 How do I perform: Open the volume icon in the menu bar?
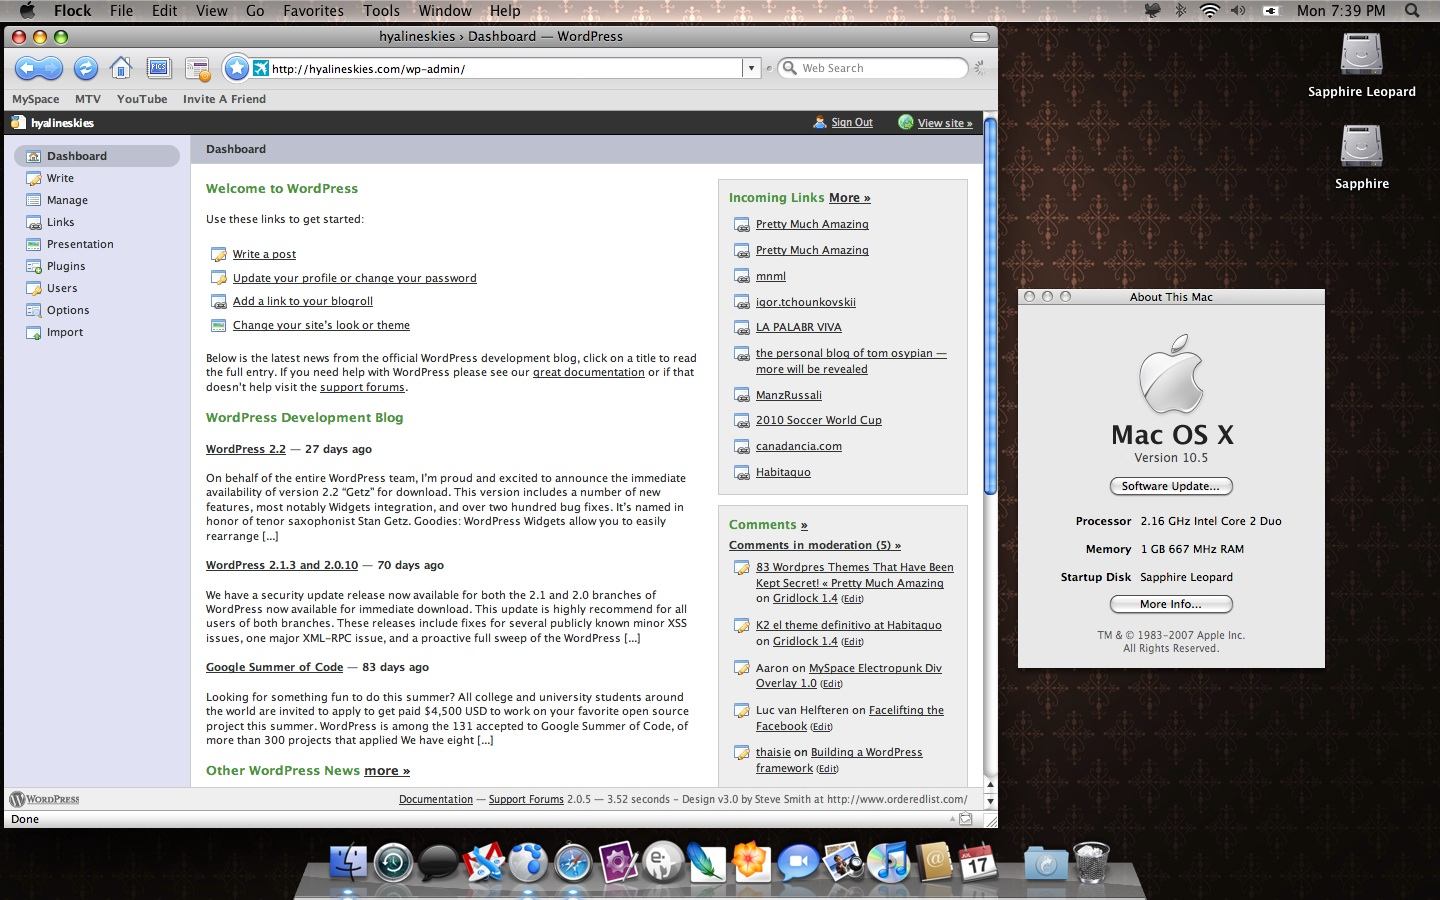click(1238, 10)
